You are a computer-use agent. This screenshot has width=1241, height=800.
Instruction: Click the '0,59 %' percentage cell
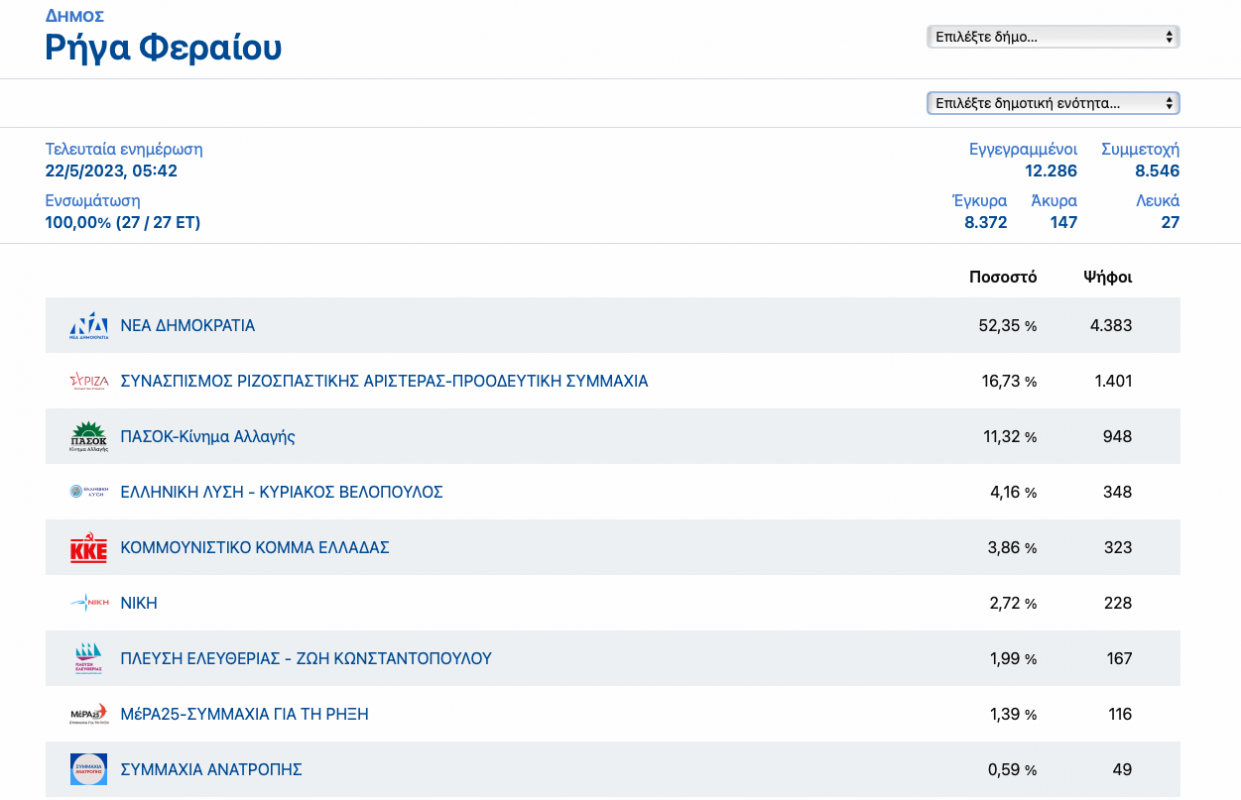pos(1012,769)
